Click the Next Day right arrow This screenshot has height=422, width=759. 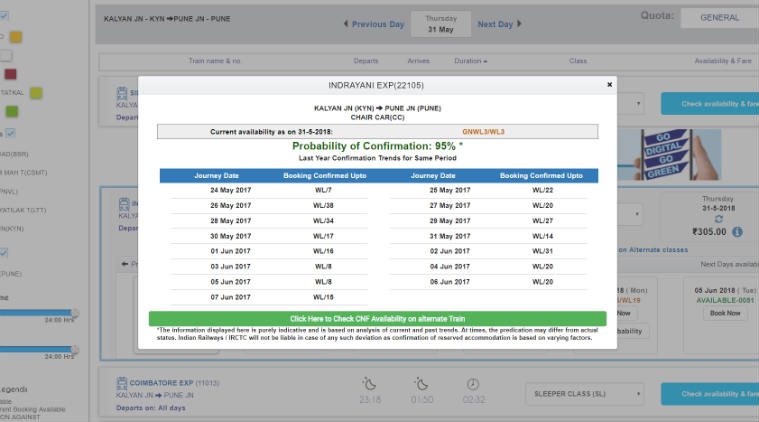[520, 24]
